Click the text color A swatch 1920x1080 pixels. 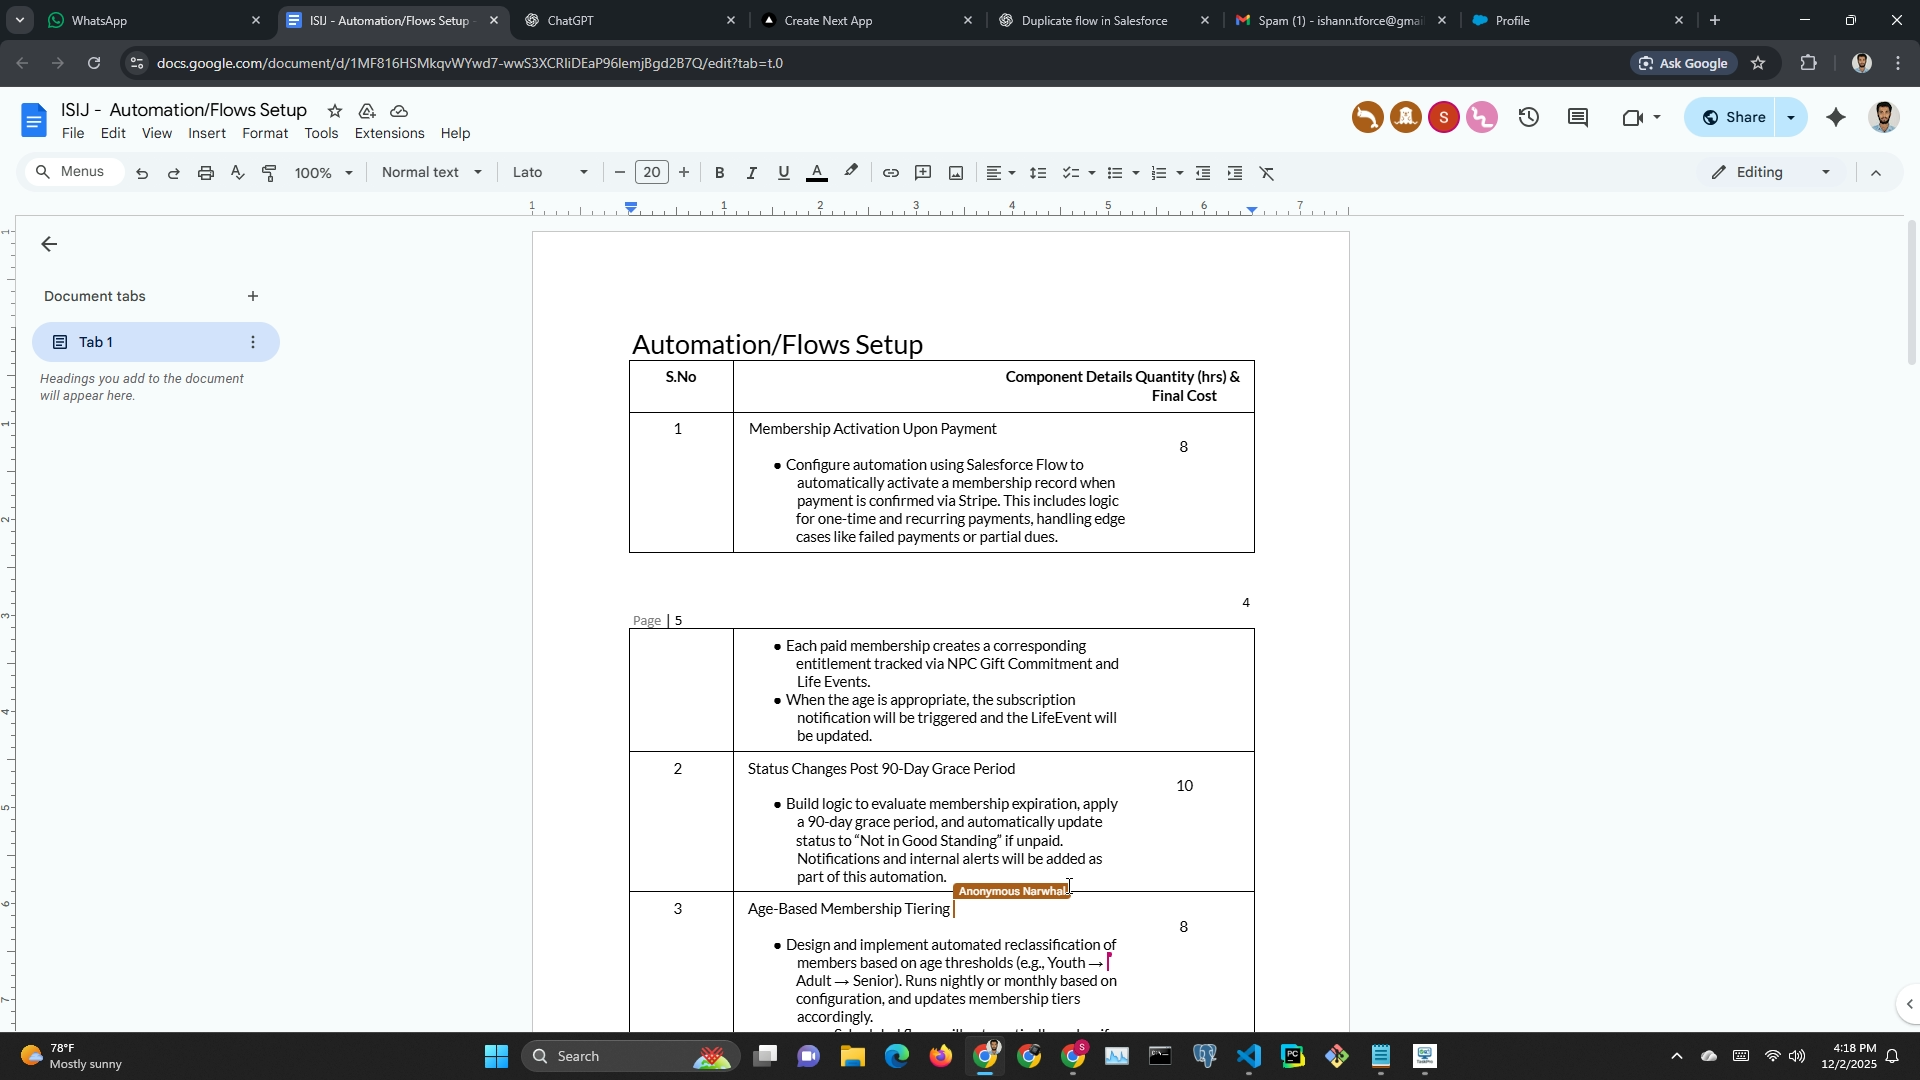coord(817,173)
